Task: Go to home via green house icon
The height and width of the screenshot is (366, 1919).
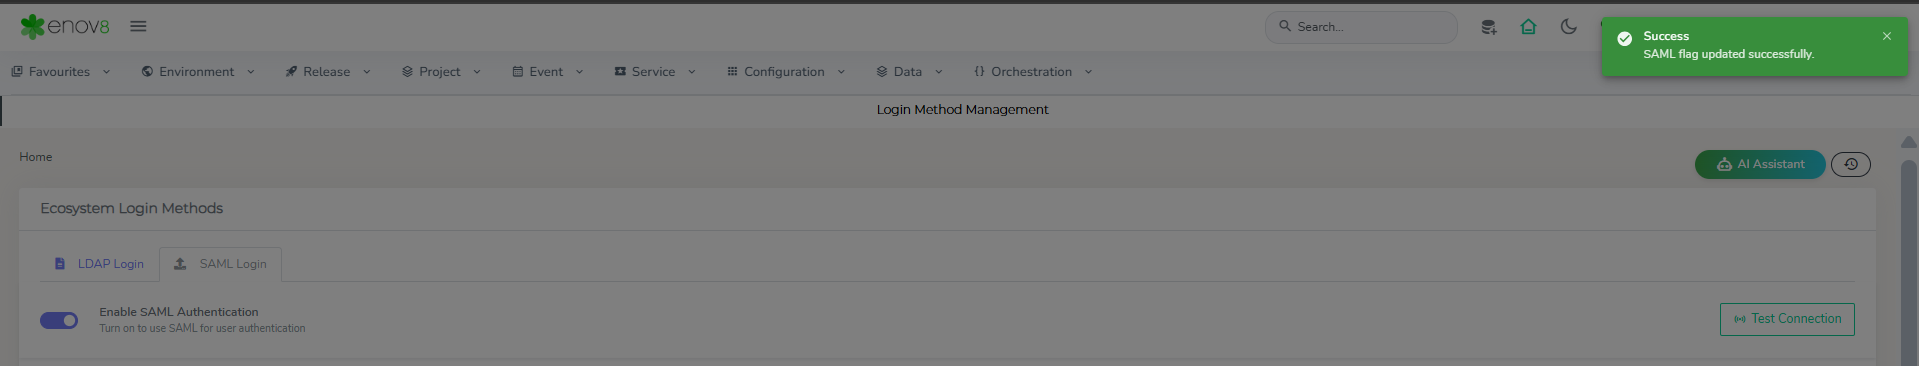Action: [1528, 27]
